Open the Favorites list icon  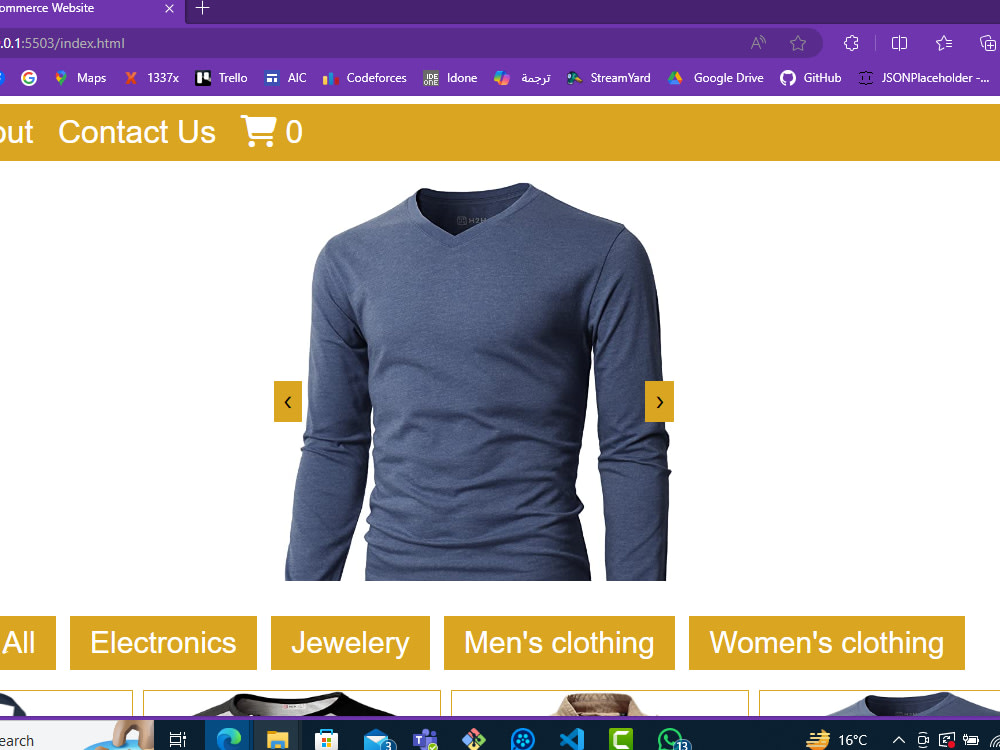[x=944, y=43]
